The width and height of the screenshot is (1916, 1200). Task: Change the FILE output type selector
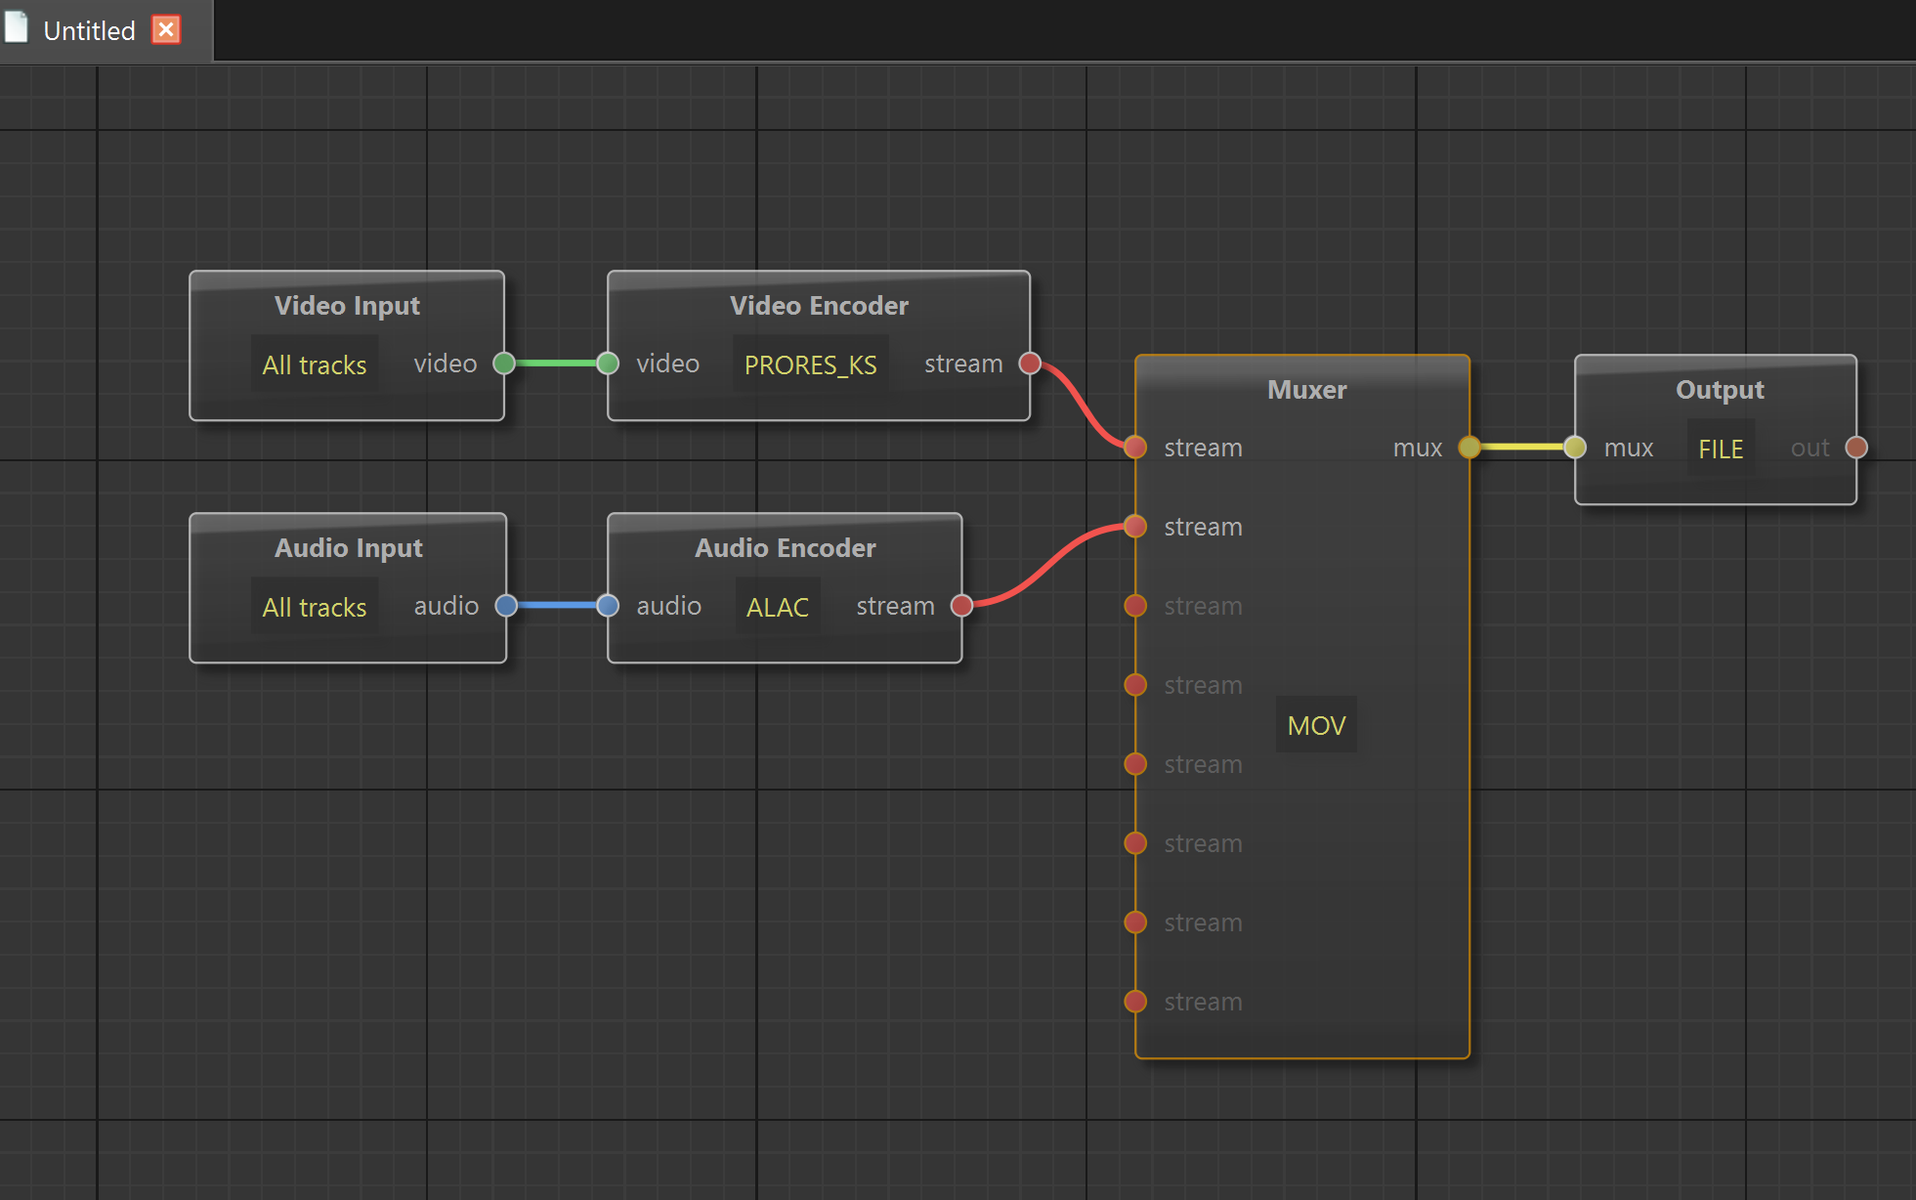click(x=1720, y=449)
